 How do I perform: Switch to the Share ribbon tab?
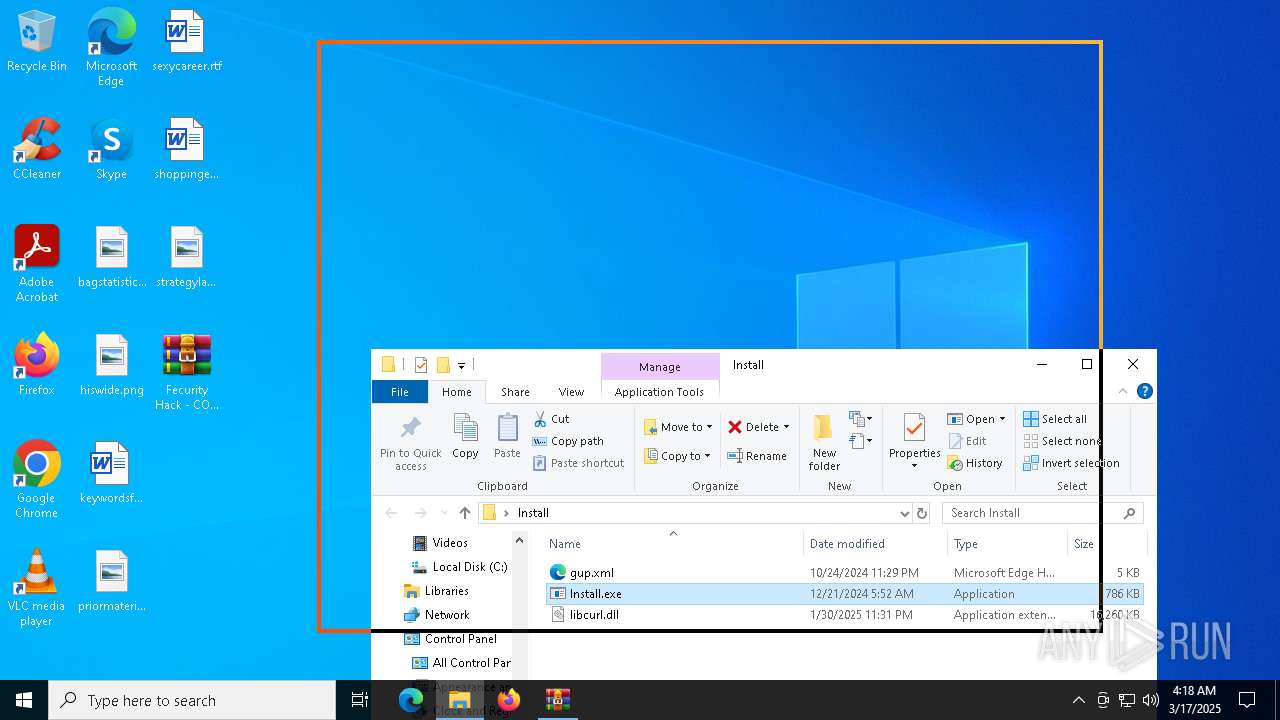(x=515, y=392)
